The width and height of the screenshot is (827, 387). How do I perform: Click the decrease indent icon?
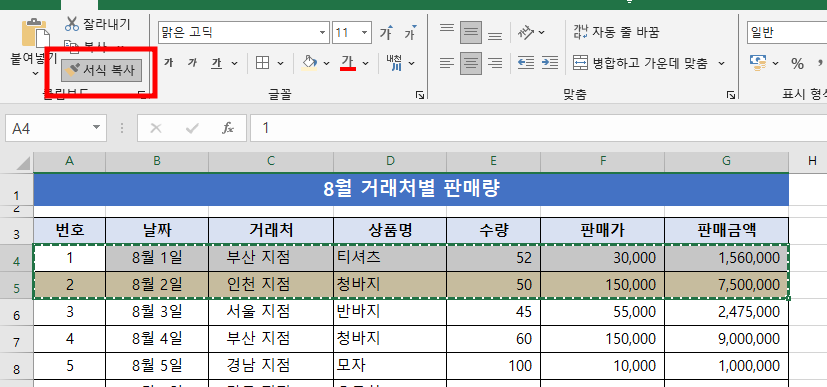tap(526, 63)
